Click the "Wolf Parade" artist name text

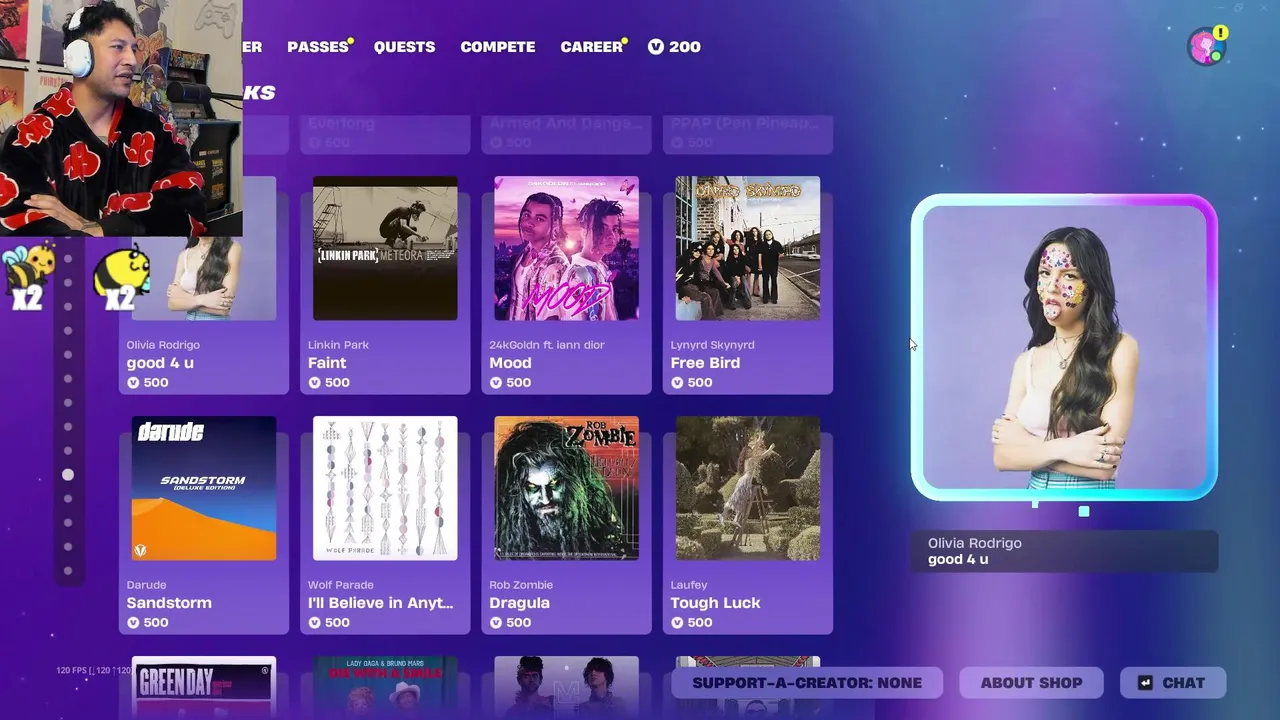tap(340, 585)
